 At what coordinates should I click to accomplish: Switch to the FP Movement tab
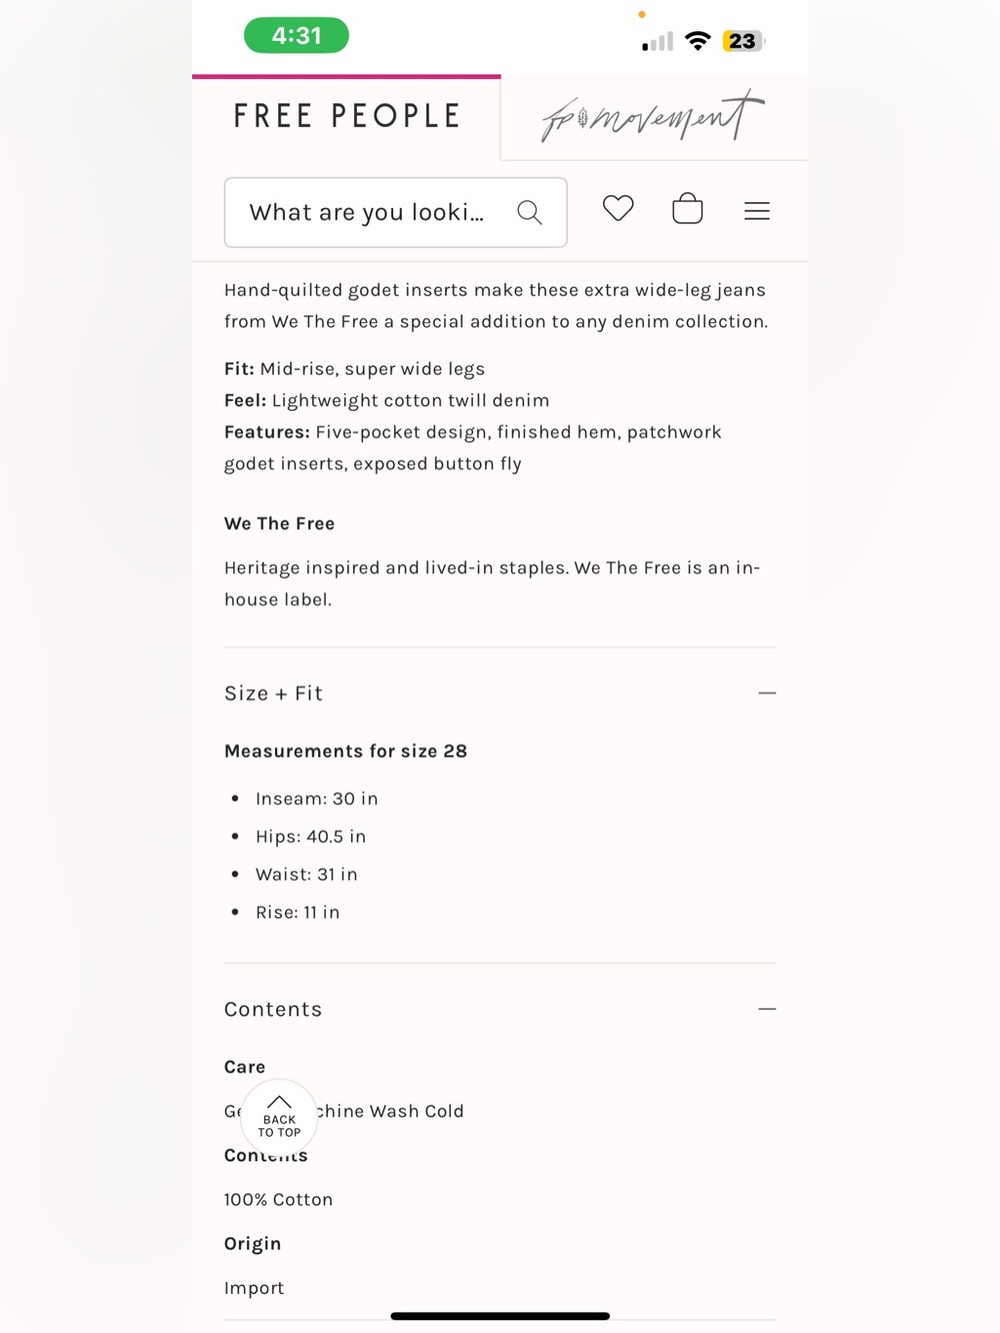[654, 117]
